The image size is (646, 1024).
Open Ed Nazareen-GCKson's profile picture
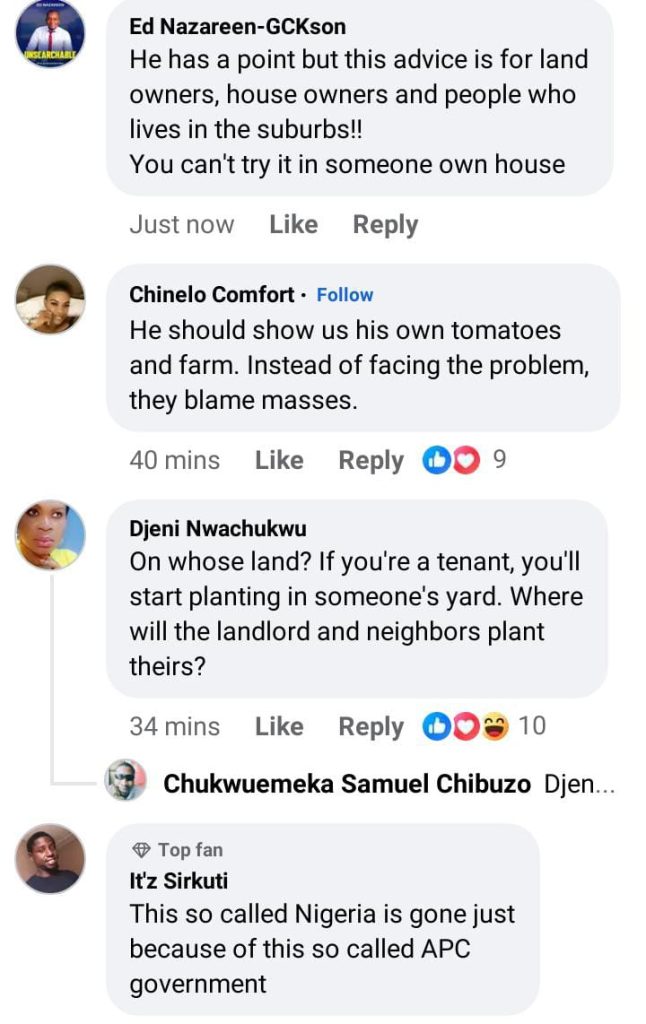(x=50, y=35)
